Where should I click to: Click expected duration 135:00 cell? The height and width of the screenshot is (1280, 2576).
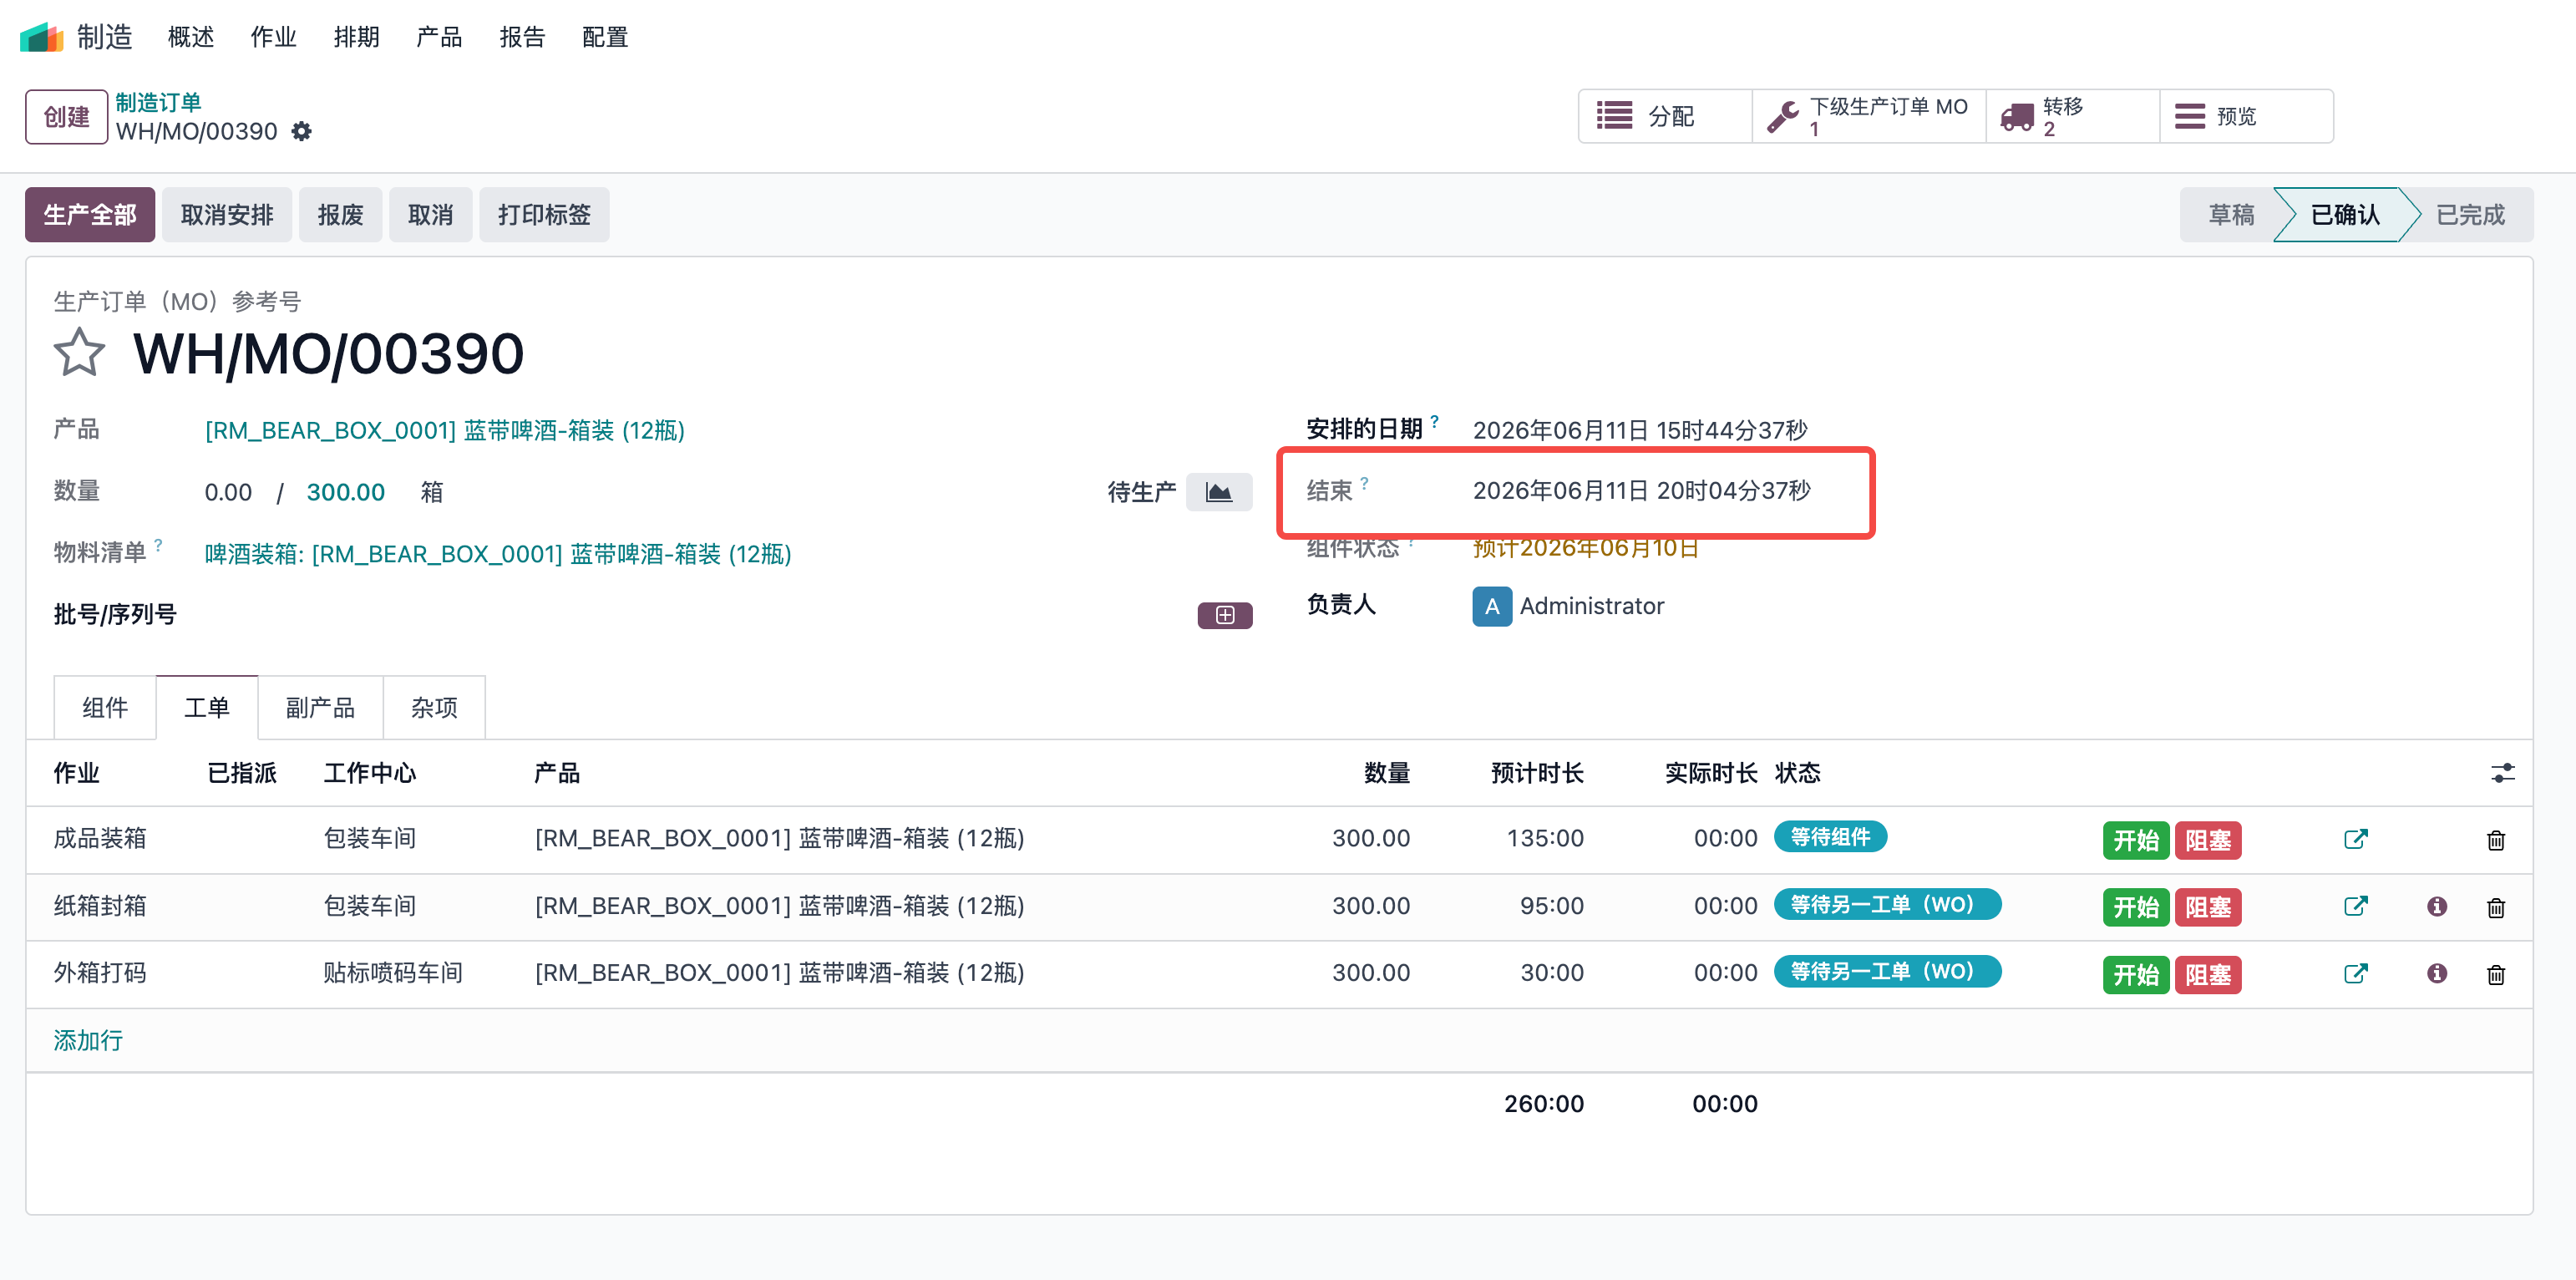(1545, 838)
